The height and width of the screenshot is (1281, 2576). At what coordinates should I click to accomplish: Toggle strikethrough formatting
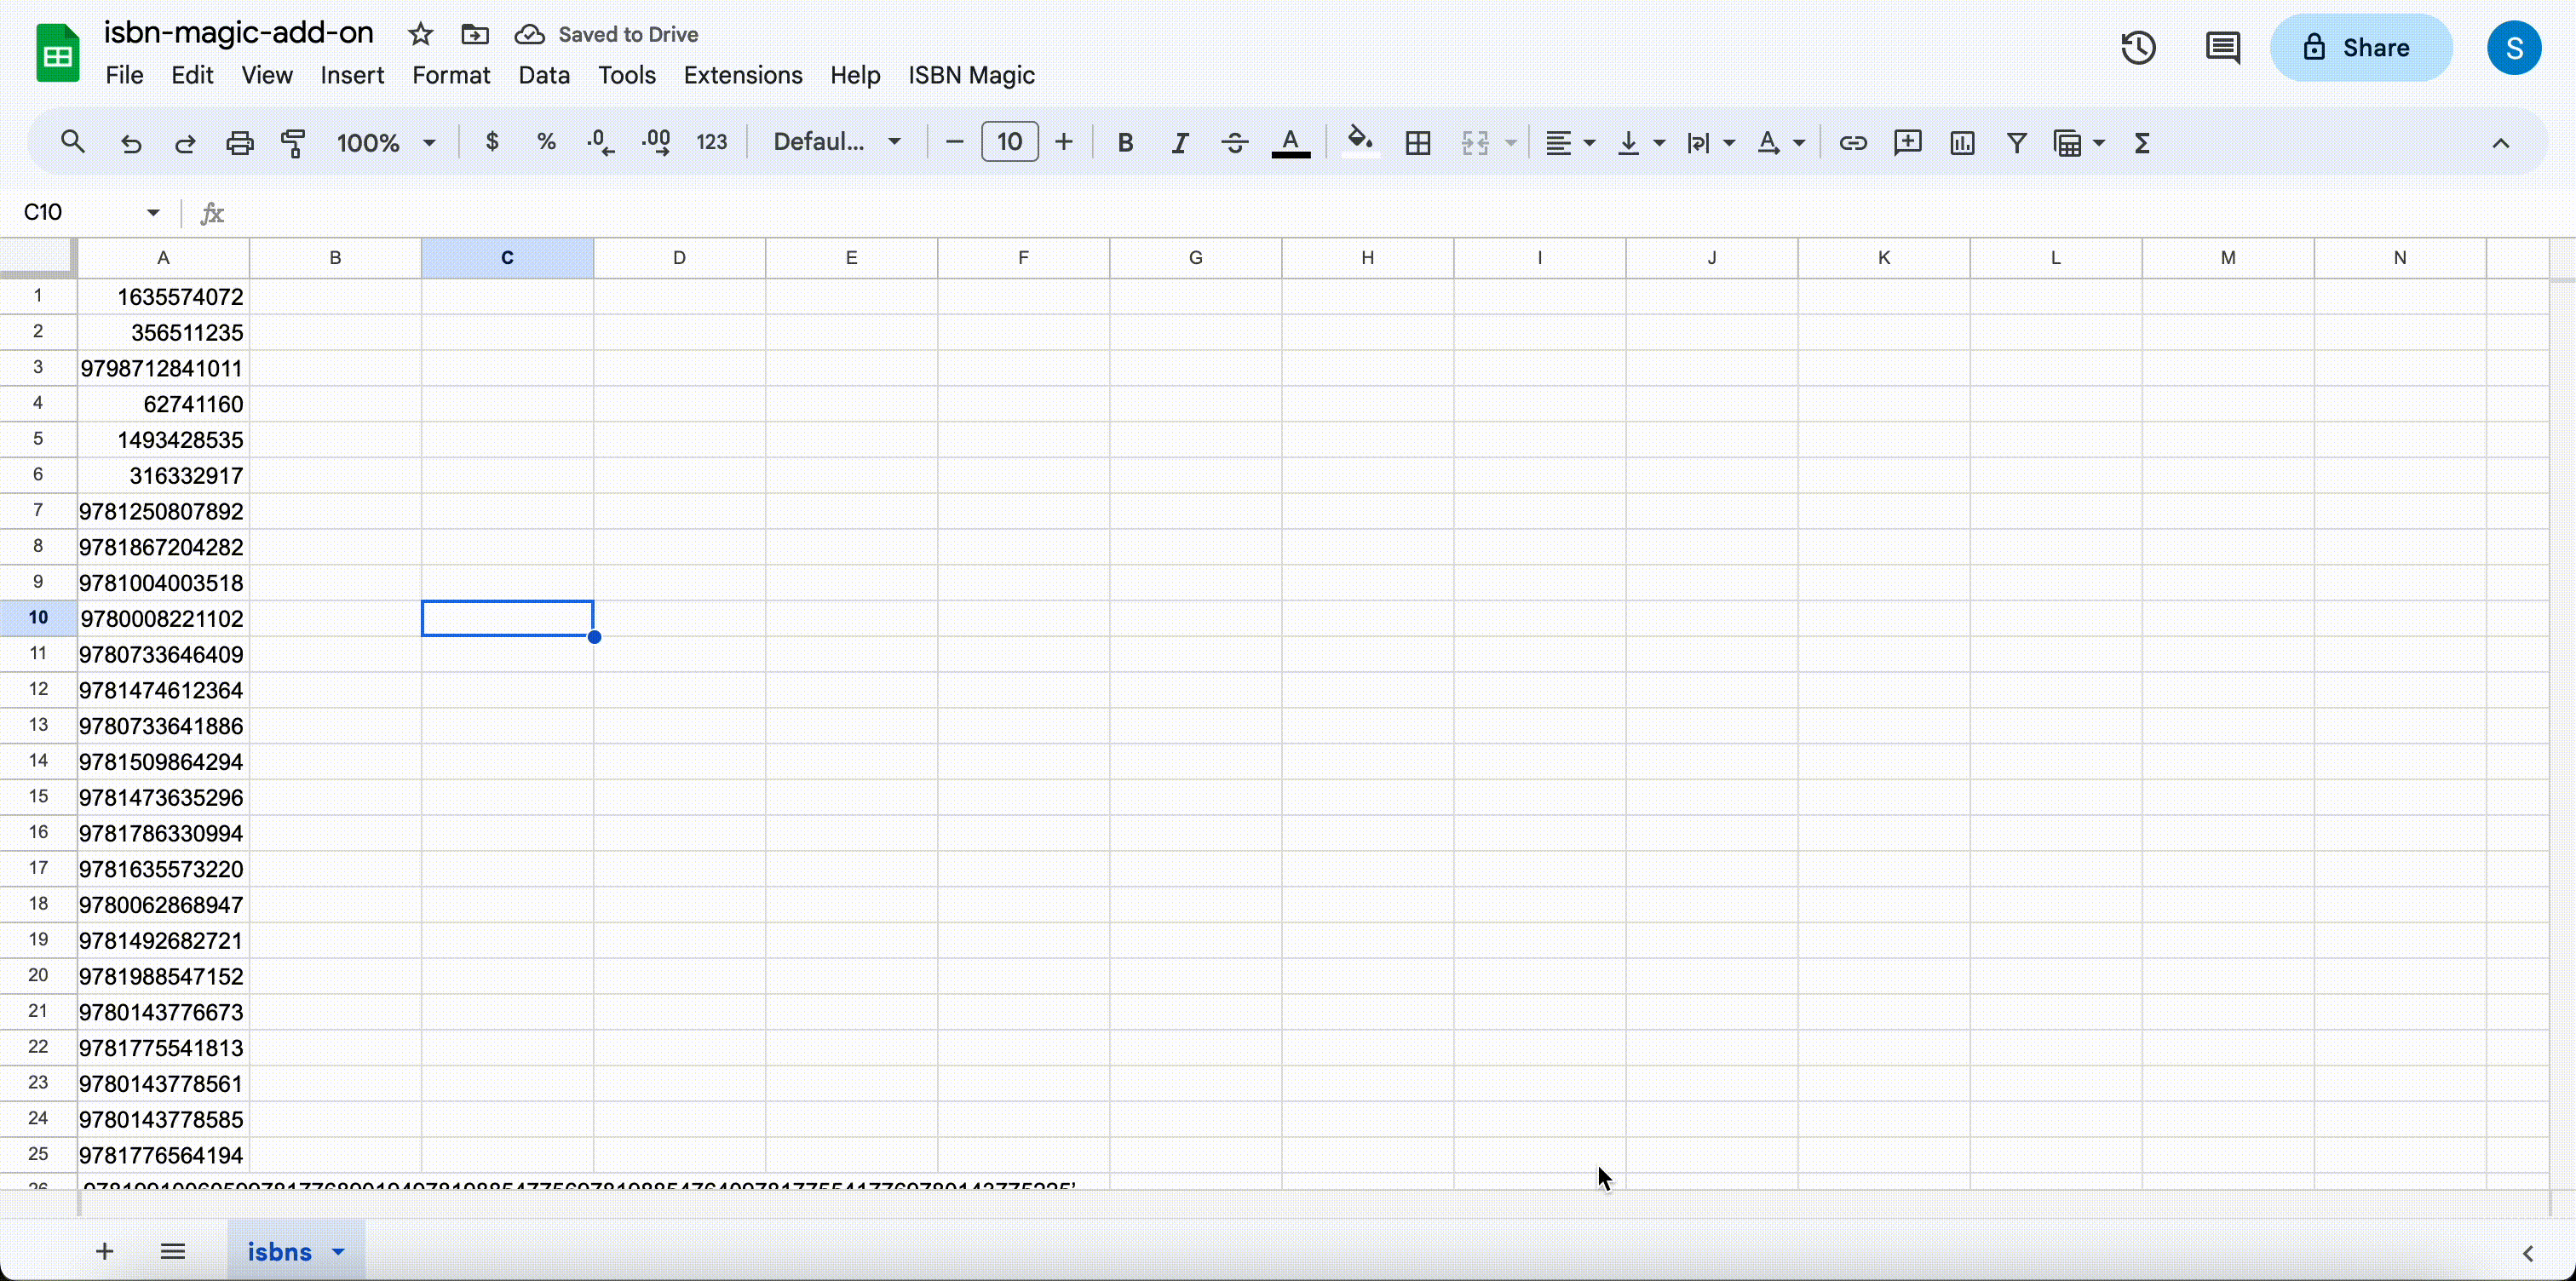[x=1234, y=143]
